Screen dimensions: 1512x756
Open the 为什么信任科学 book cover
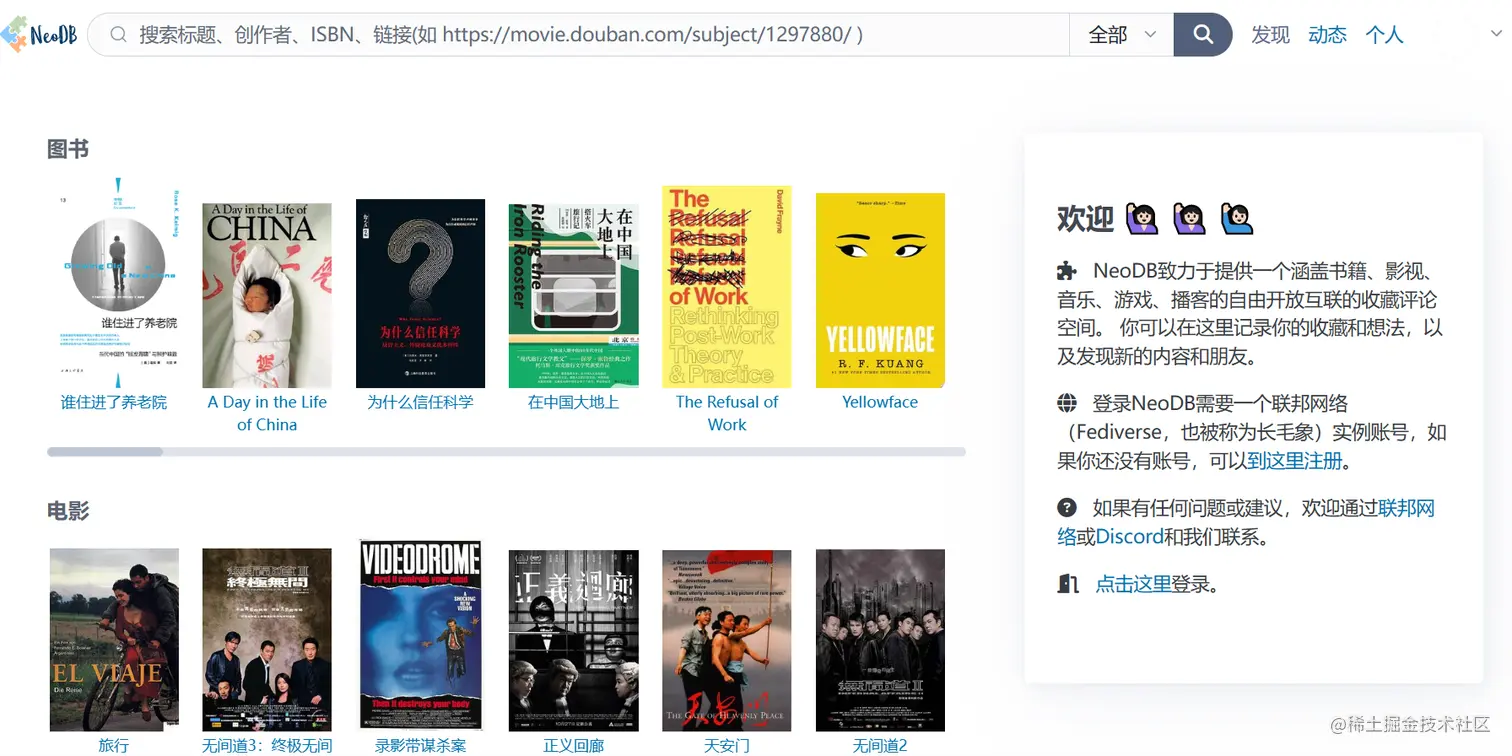(x=420, y=293)
